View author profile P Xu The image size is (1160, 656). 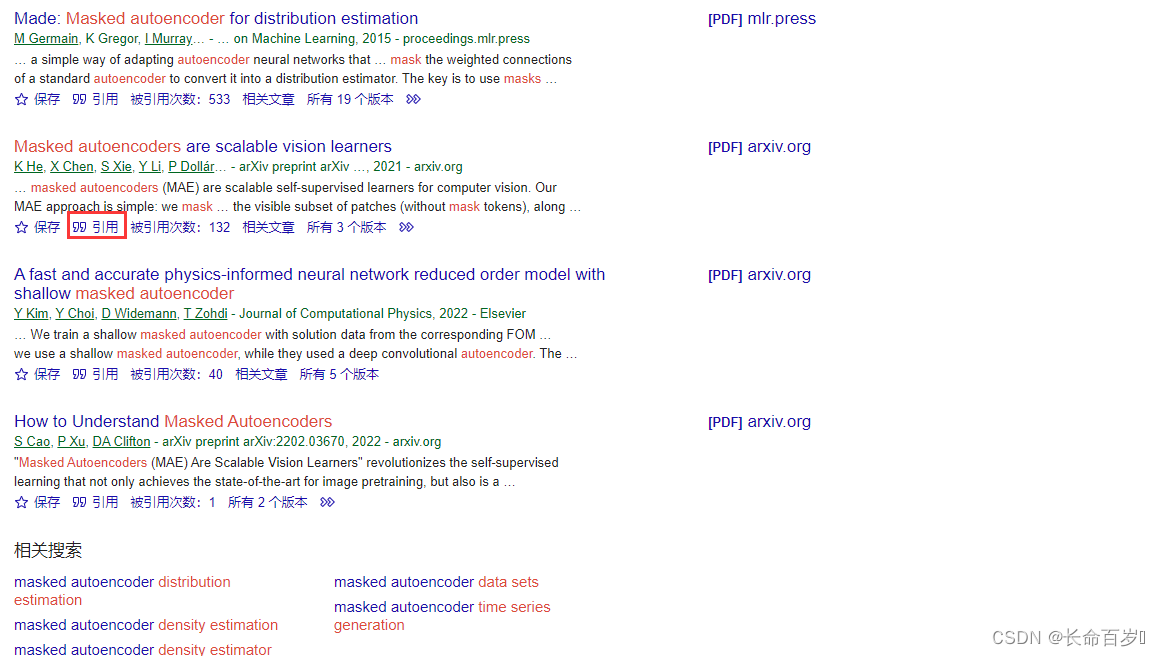(72, 442)
